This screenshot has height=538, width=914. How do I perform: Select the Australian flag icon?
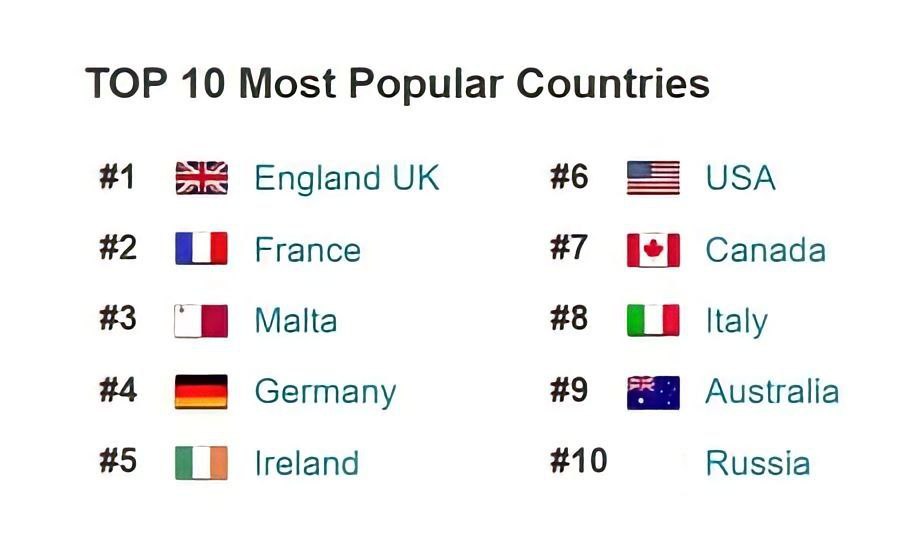(653, 392)
